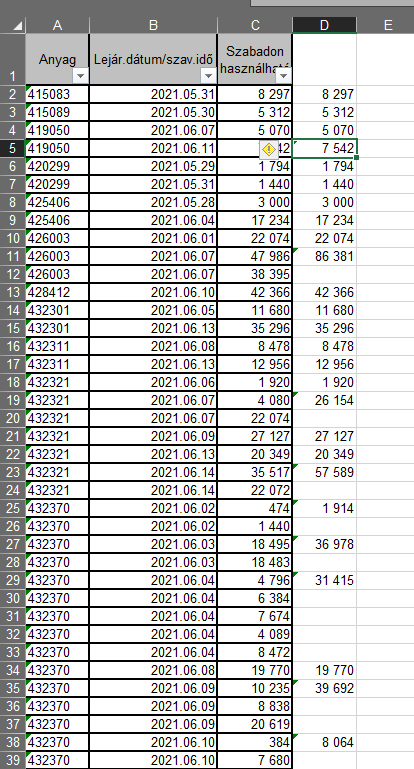The image size is (414, 769).
Task: Click column C cell showing 18 483
Action: pos(255,562)
